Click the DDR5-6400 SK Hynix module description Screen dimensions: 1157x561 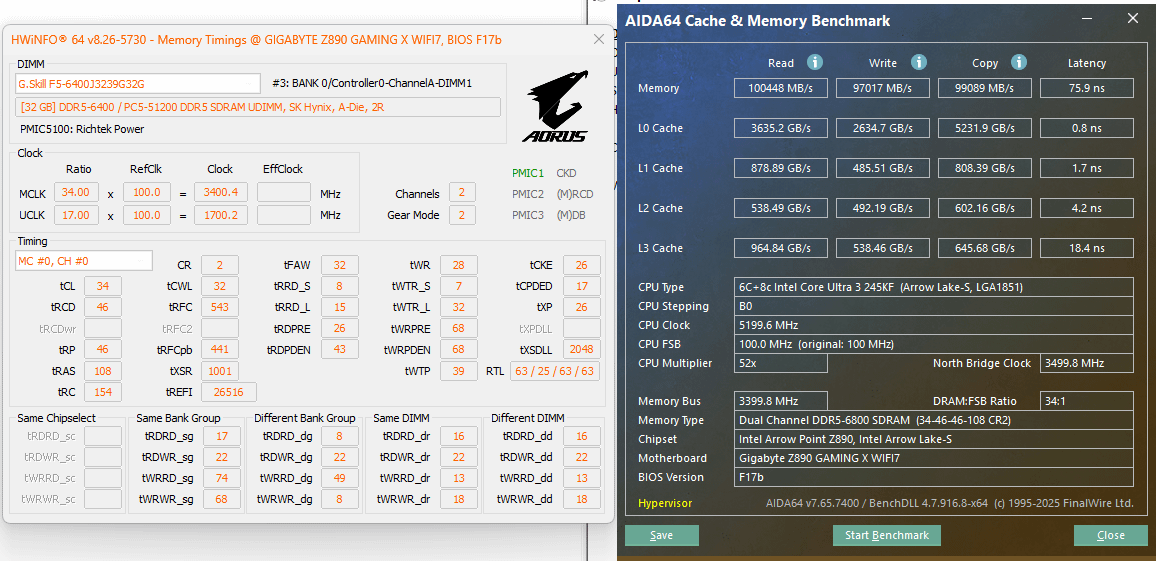[258, 107]
